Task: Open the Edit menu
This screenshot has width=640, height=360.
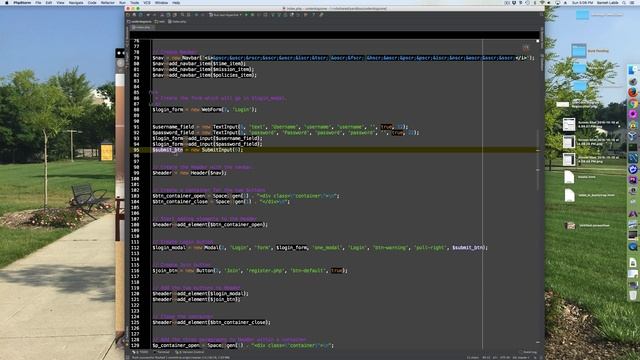Action: 49,2
